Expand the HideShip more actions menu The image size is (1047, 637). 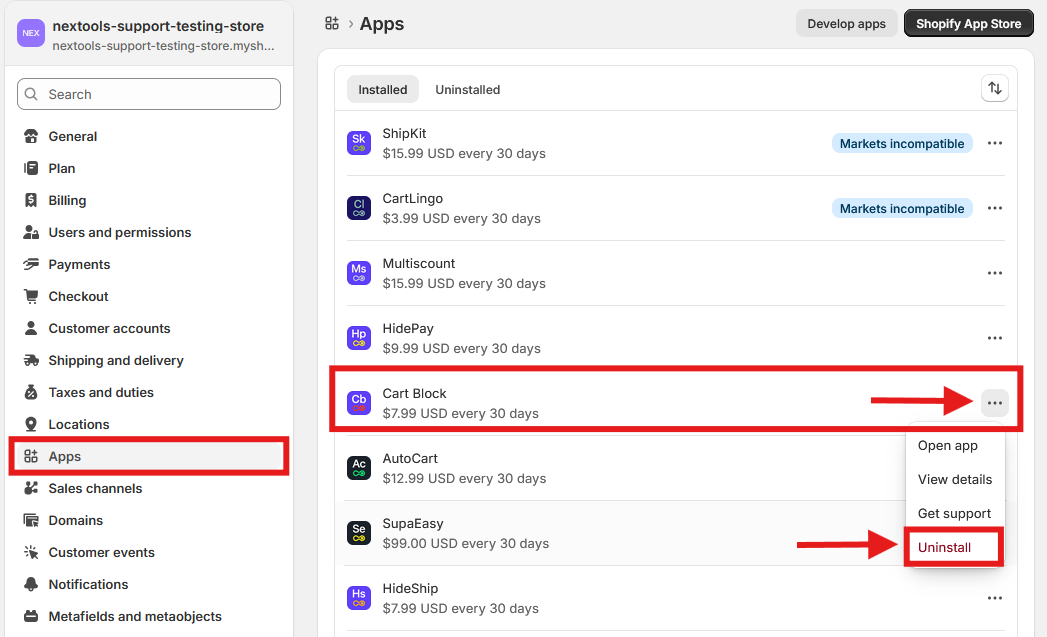tap(994, 598)
